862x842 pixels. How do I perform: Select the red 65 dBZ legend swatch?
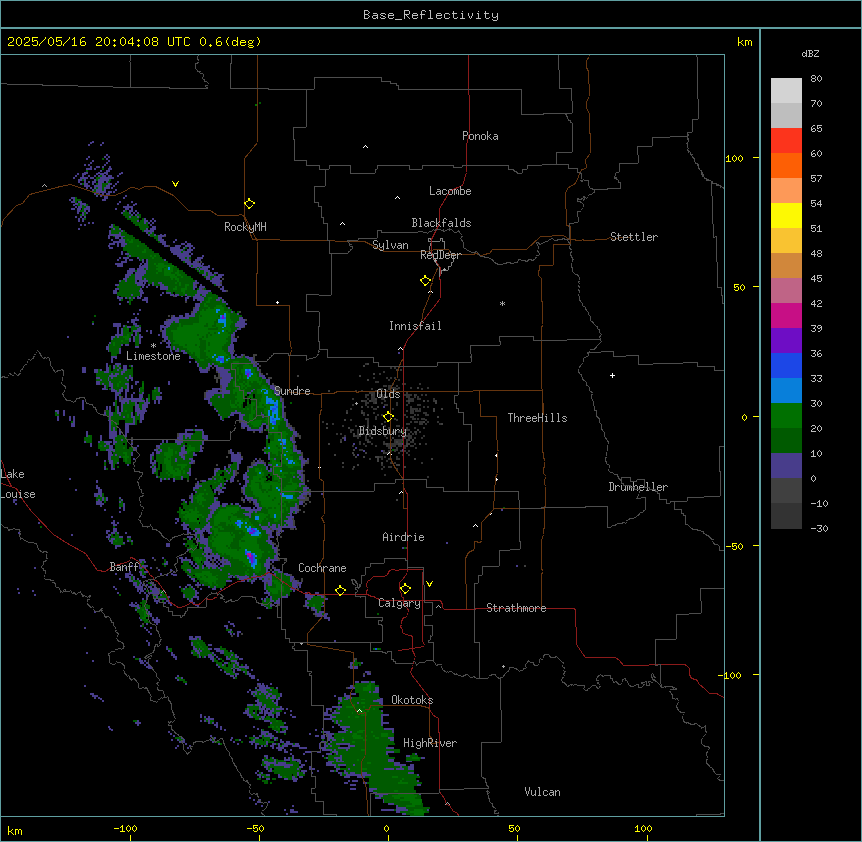pyautogui.click(x=786, y=141)
